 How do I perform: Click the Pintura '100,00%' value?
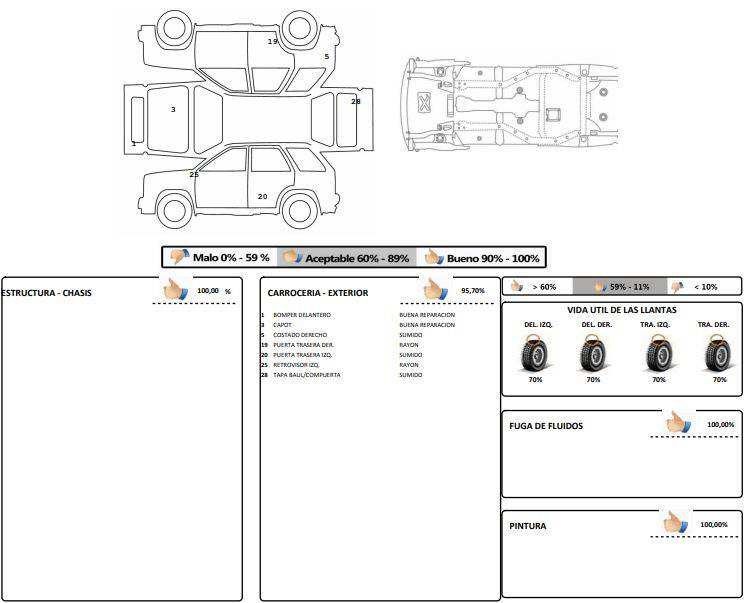714,525
